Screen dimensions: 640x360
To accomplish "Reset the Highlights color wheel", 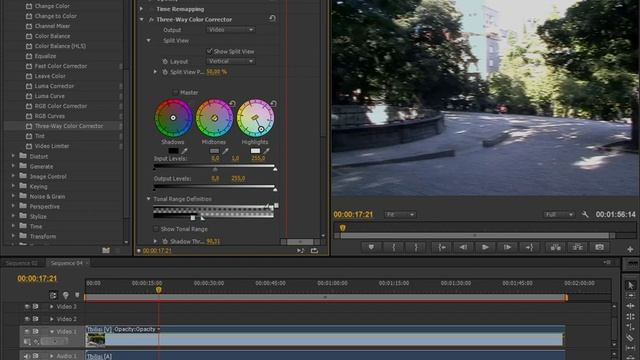I will [x=273, y=103].
